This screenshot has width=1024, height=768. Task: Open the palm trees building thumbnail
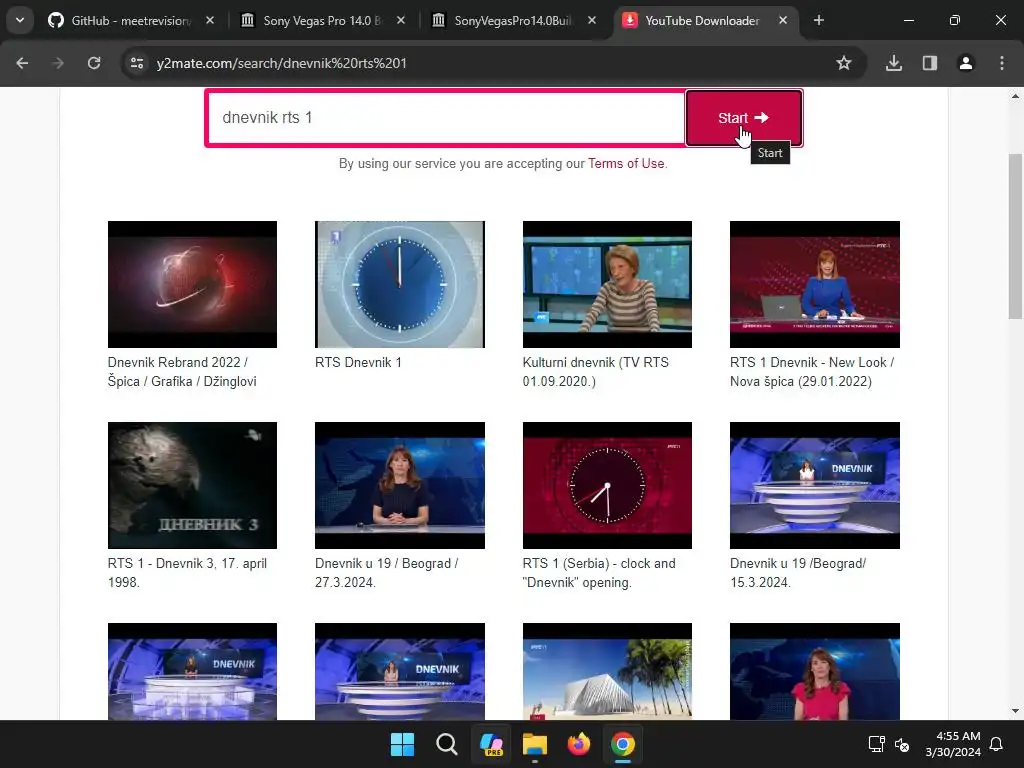click(607, 671)
